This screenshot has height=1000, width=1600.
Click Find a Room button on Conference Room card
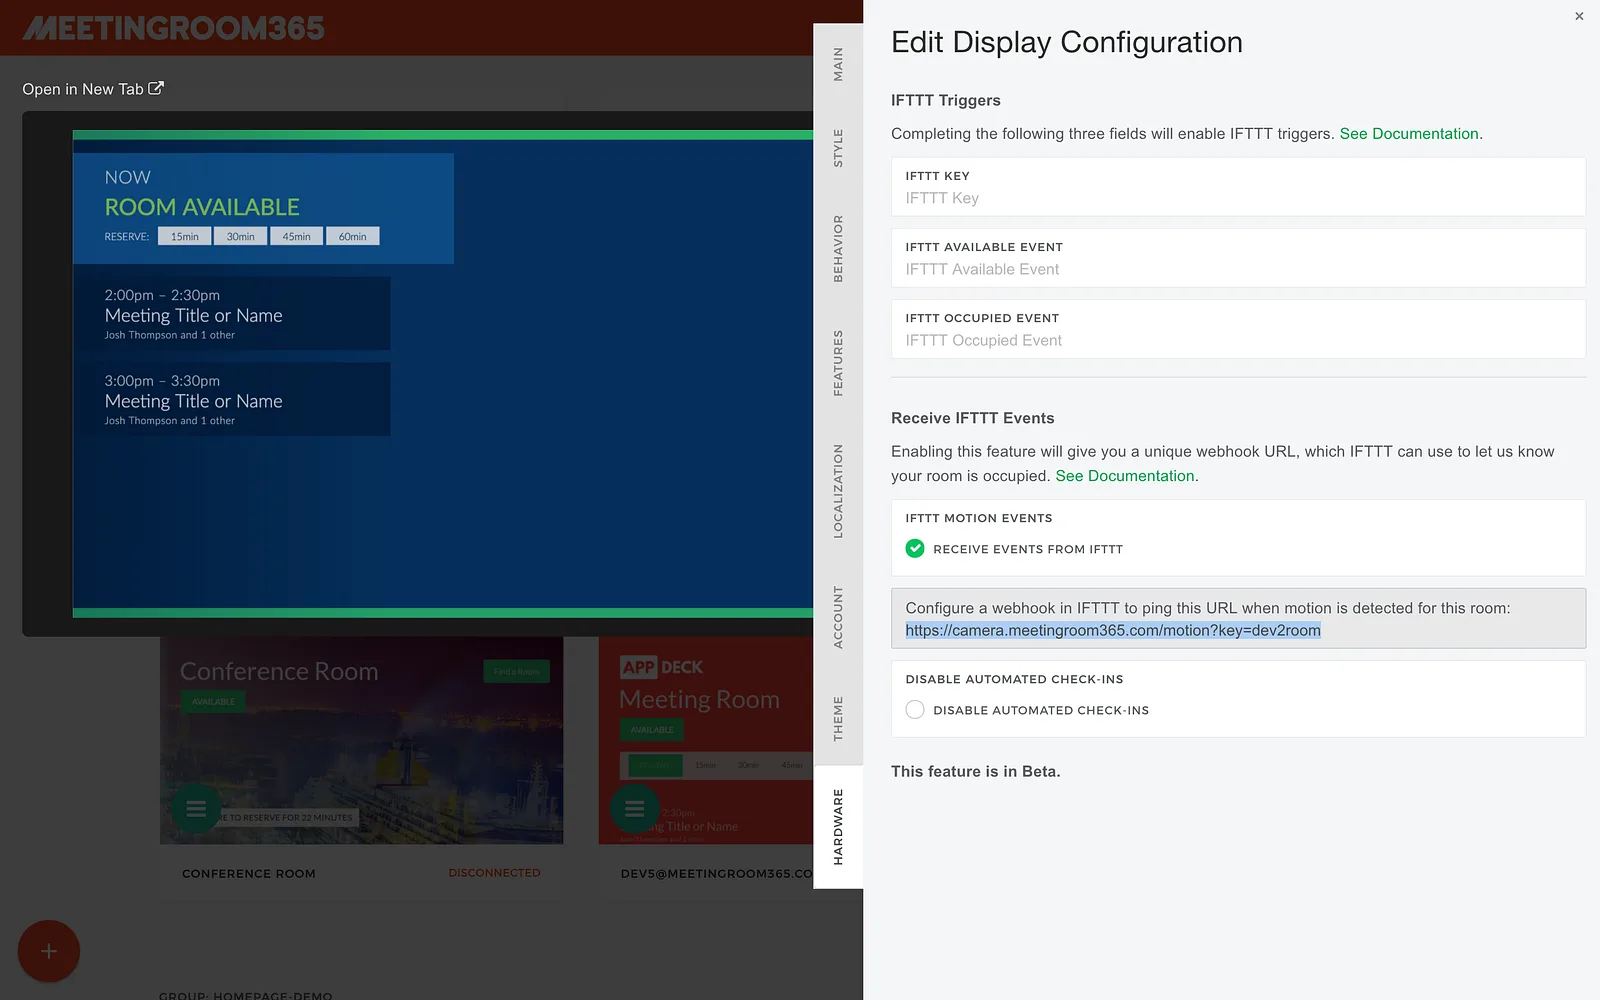click(x=516, y=671)
